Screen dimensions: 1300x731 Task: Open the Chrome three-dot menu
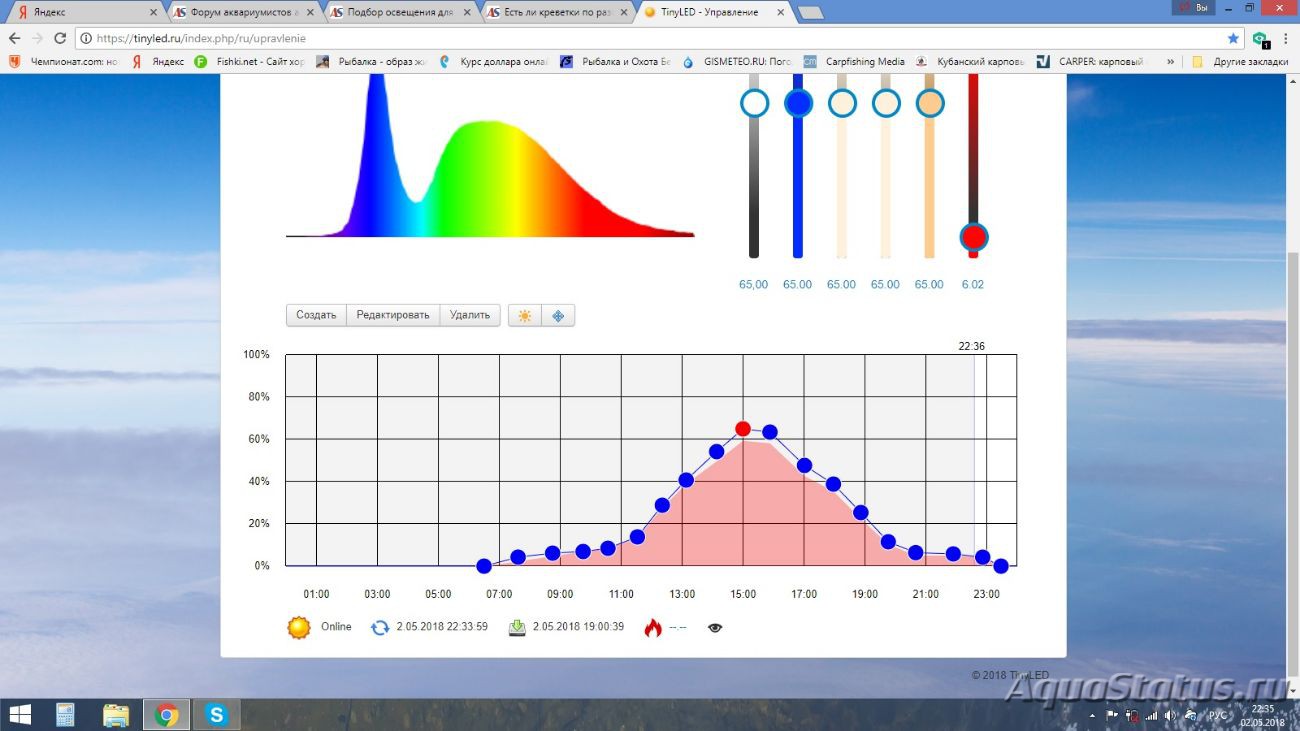point(1285,38)
